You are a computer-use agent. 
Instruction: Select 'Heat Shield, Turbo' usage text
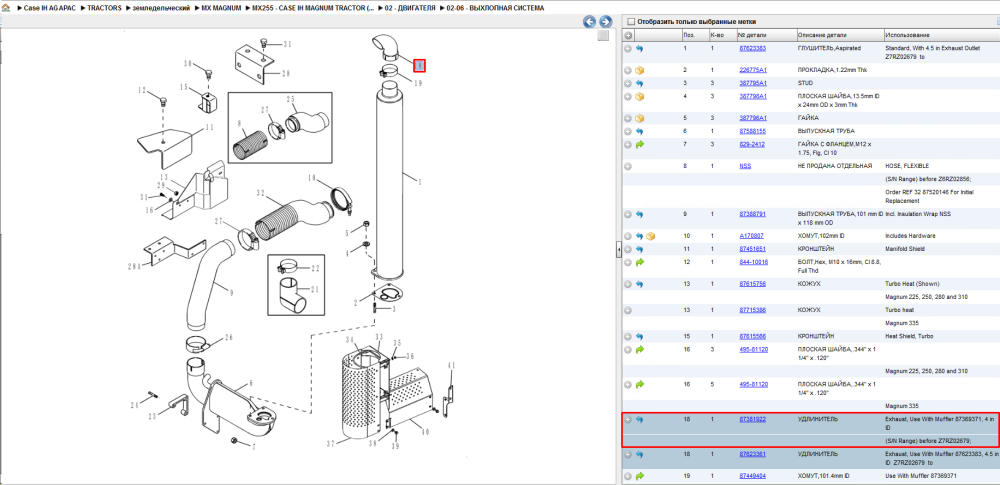tap(908, 336)
